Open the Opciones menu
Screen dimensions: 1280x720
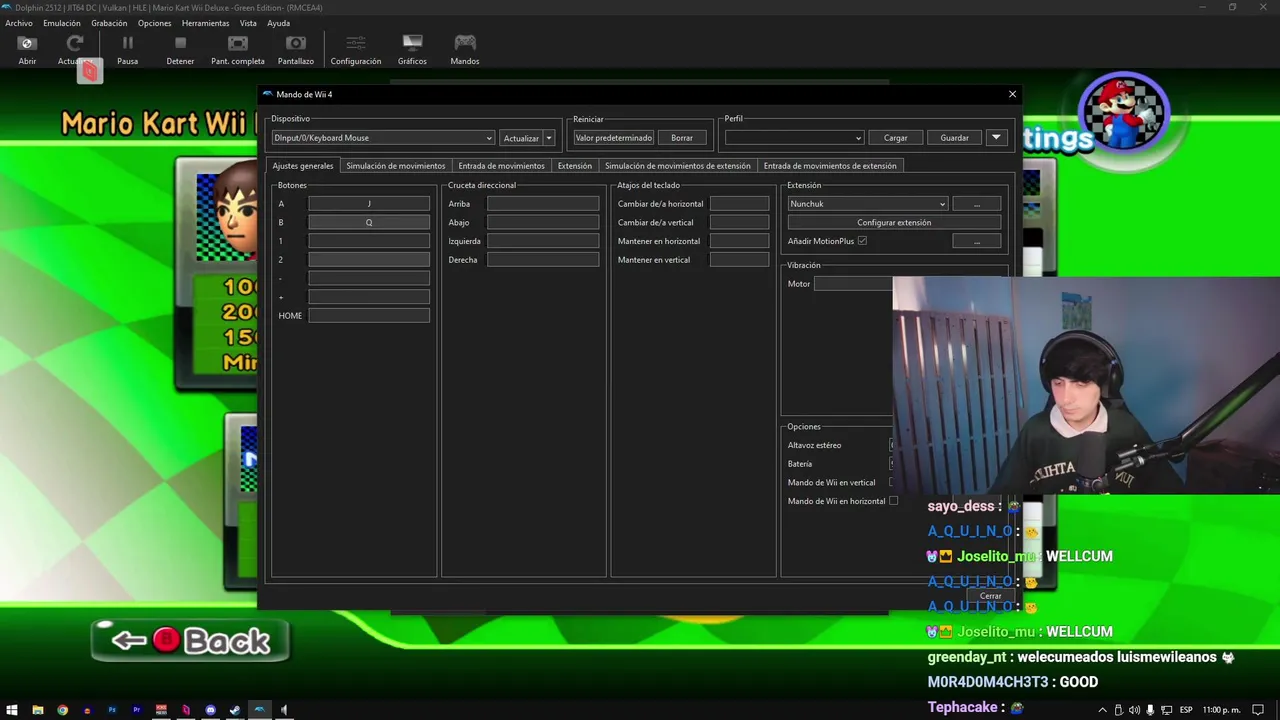tap(155, 23)
